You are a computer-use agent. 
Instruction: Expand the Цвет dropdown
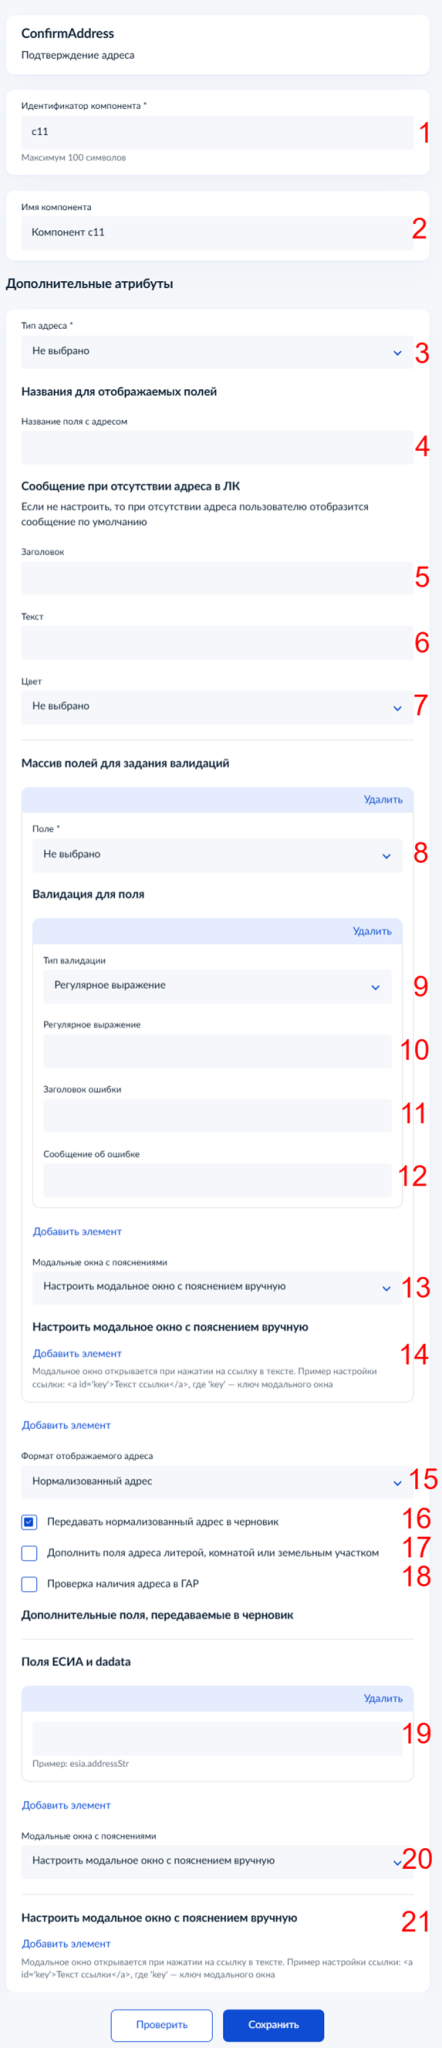[x=216, y=706]
